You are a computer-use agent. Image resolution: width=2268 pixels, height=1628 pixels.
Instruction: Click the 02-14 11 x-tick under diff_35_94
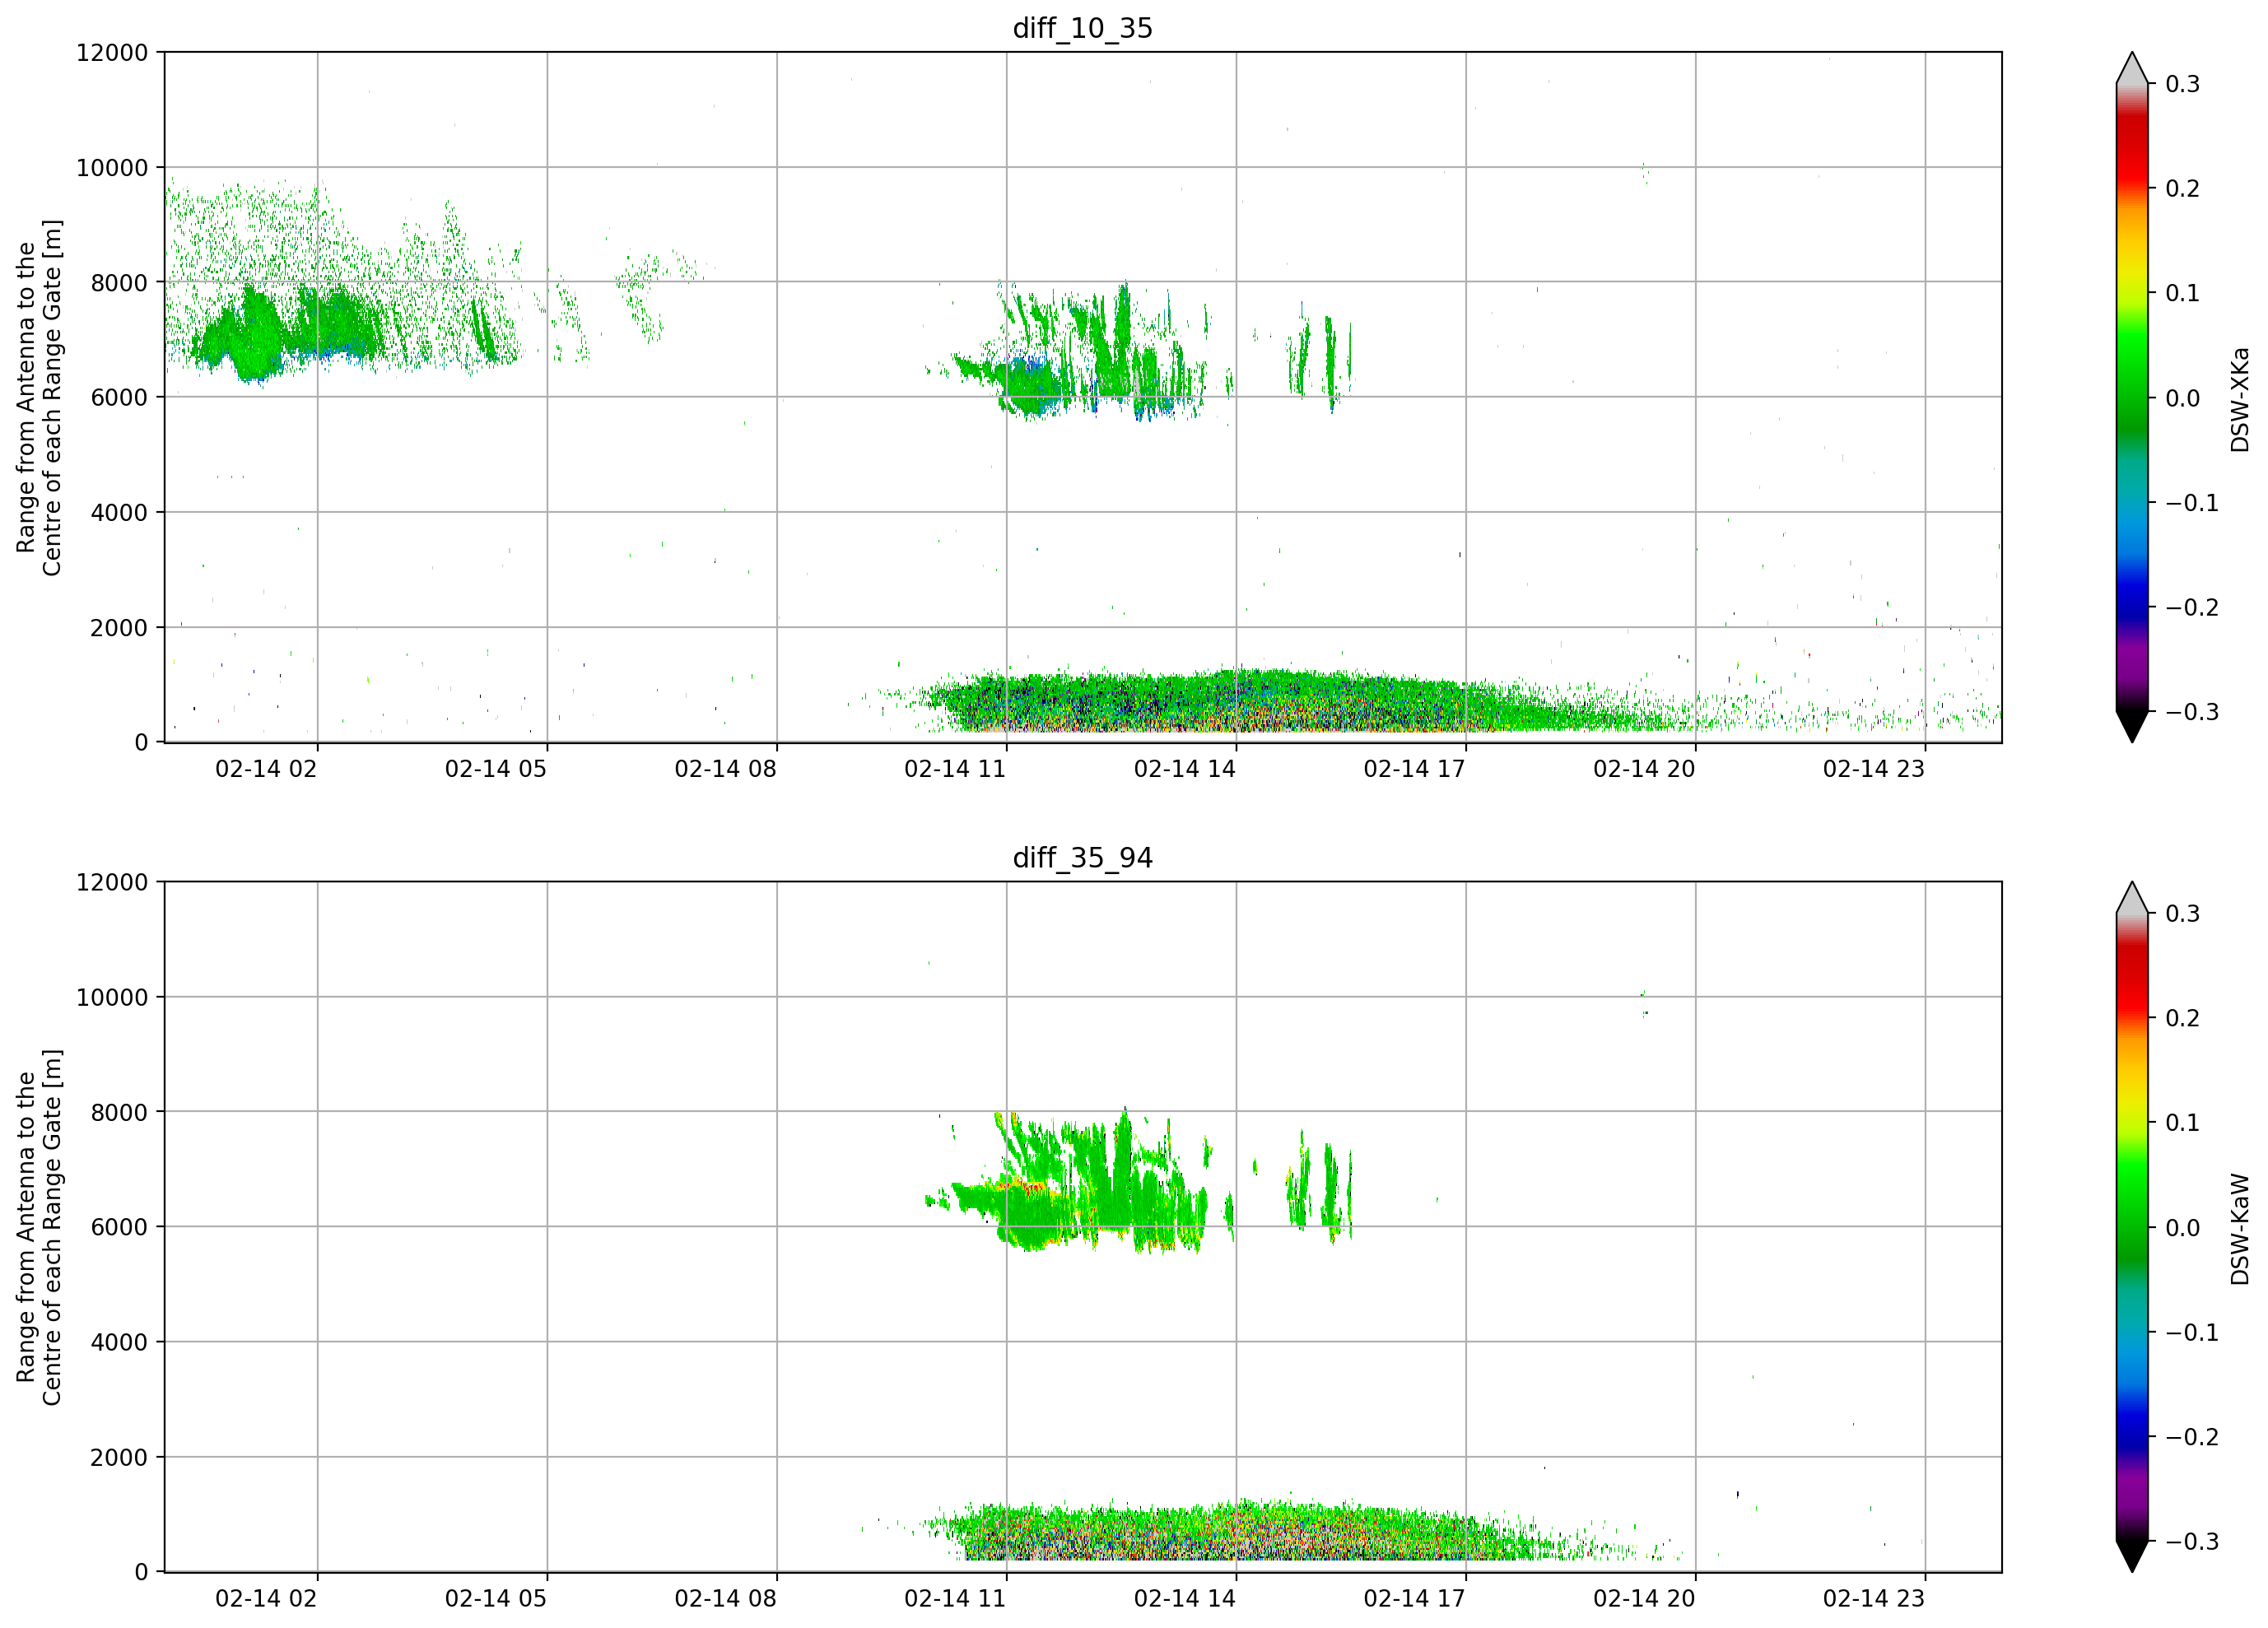(955, 1599)
